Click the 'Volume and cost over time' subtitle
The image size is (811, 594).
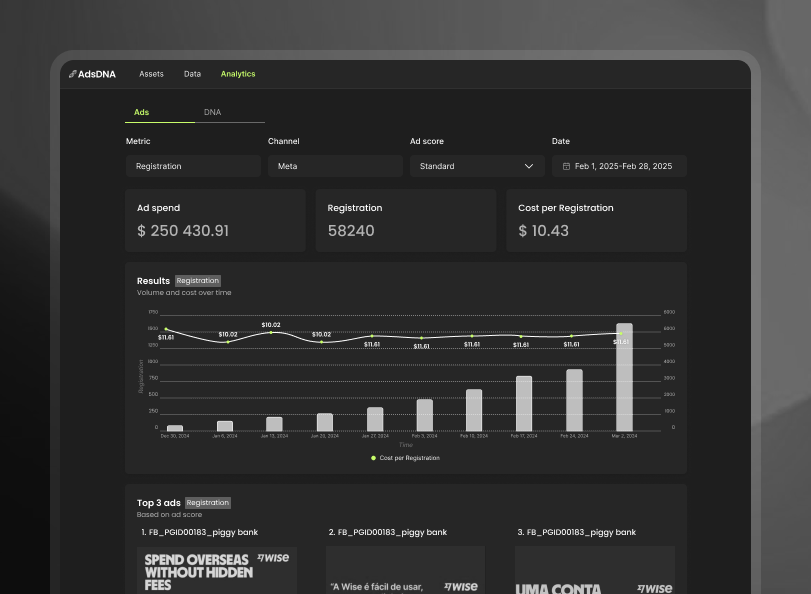tap(184, 292)
